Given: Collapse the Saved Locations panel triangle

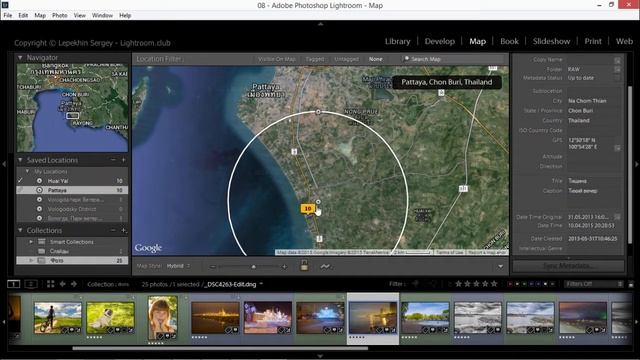Looking at the screenshot, I should [20, 160].
